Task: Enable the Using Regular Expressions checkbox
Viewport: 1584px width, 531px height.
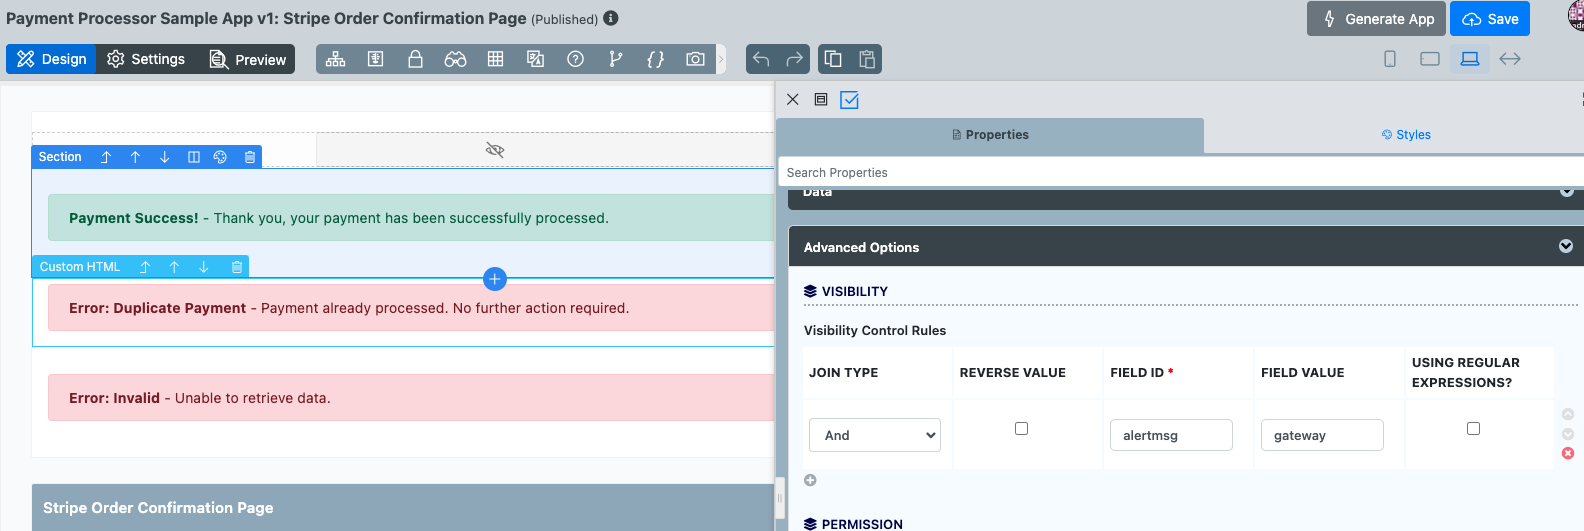Action: (1473, 428)
